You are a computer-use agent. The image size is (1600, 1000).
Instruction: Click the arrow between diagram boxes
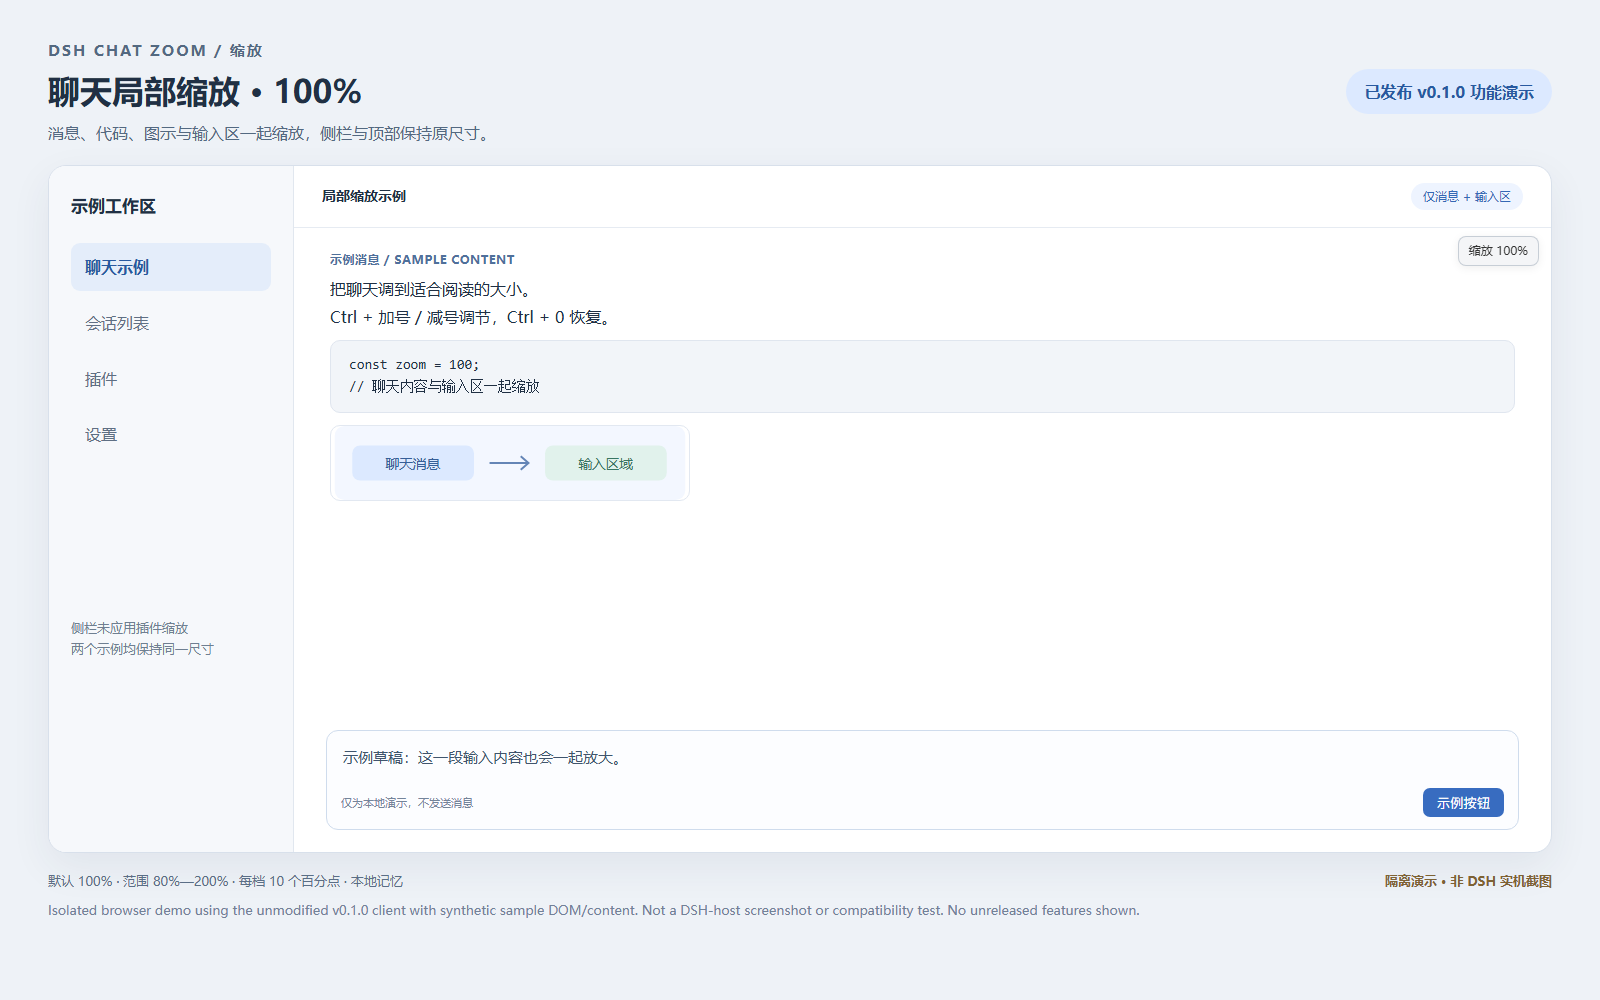tap(509, 463)
